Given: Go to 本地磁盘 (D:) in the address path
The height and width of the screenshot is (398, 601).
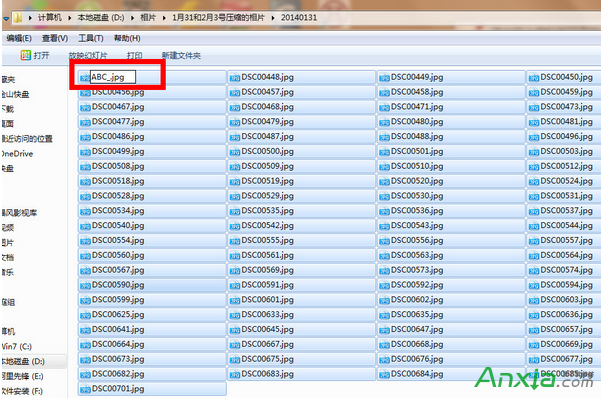Looking at the screenshot, I should (x=101, y=18).
